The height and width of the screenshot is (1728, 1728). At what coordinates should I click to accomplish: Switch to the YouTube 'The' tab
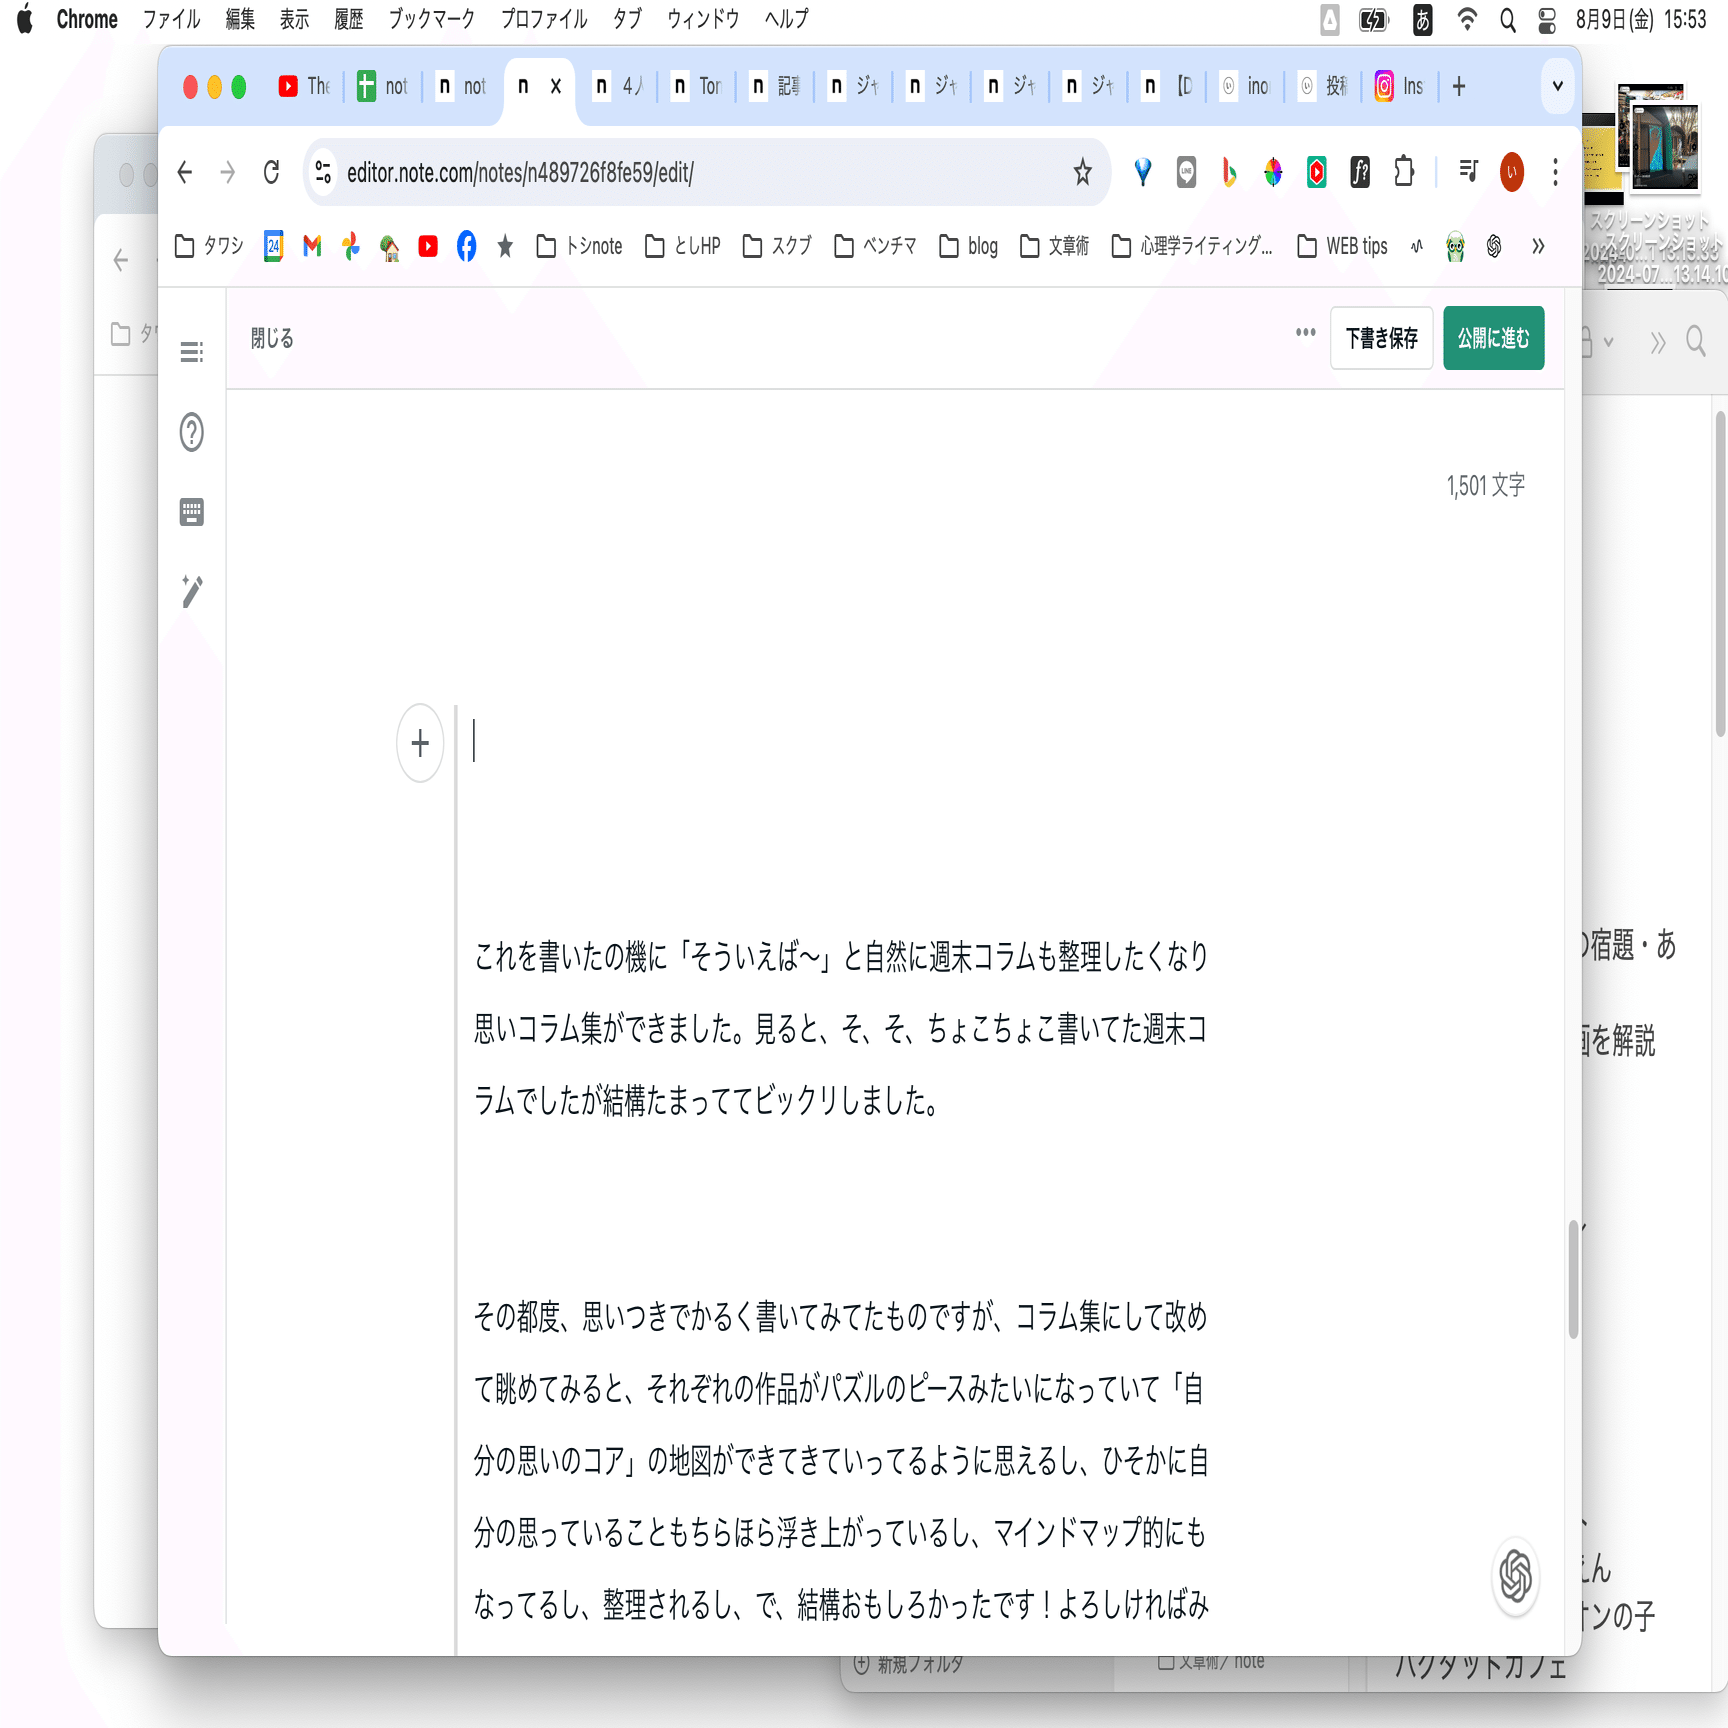304,86
